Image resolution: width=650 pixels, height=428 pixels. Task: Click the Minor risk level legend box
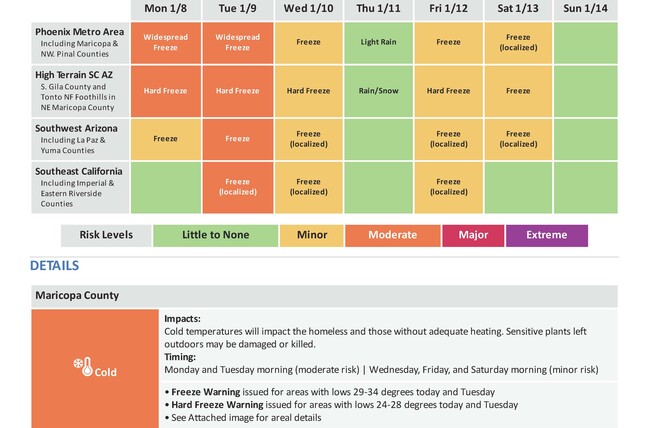click(312, 236)
